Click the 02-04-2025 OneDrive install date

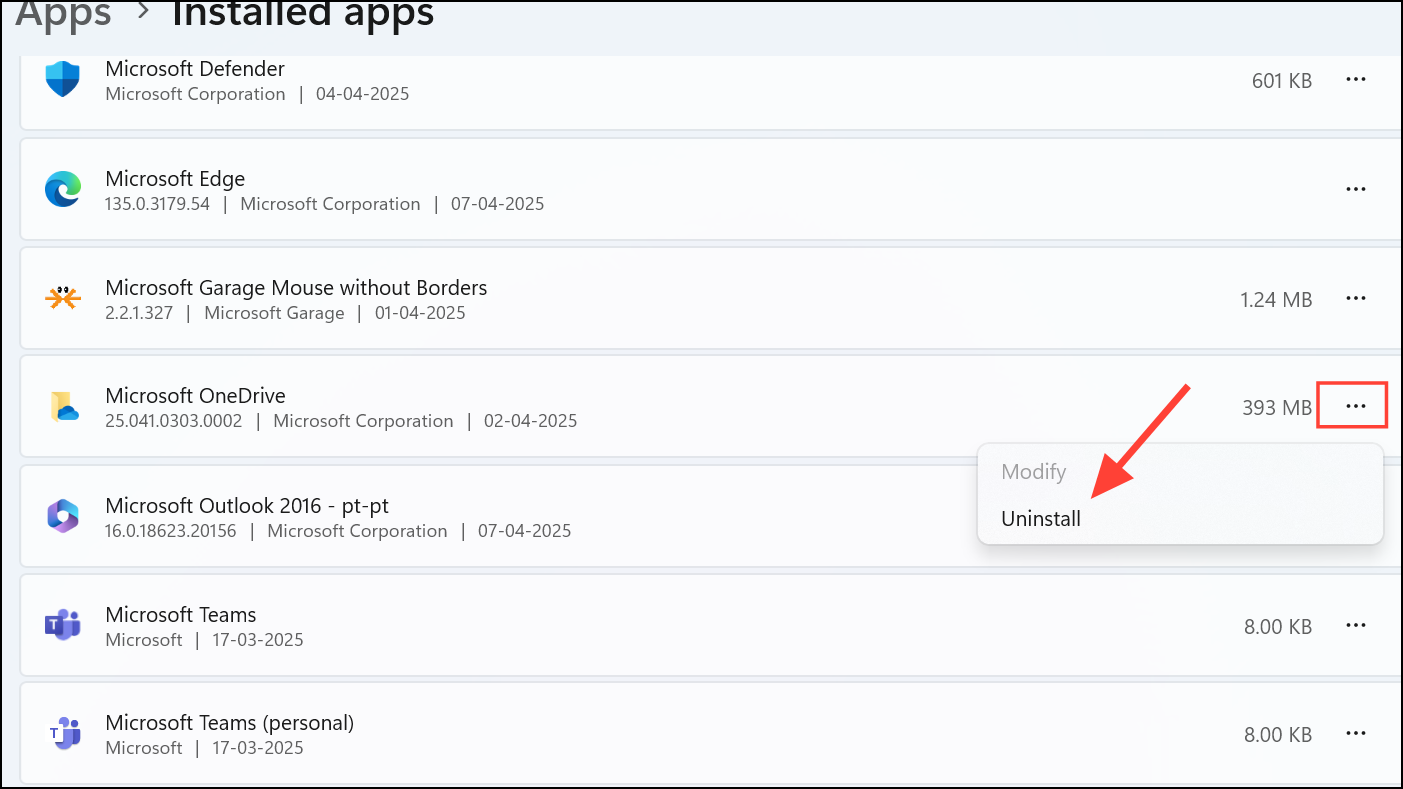tap(531, 421)
